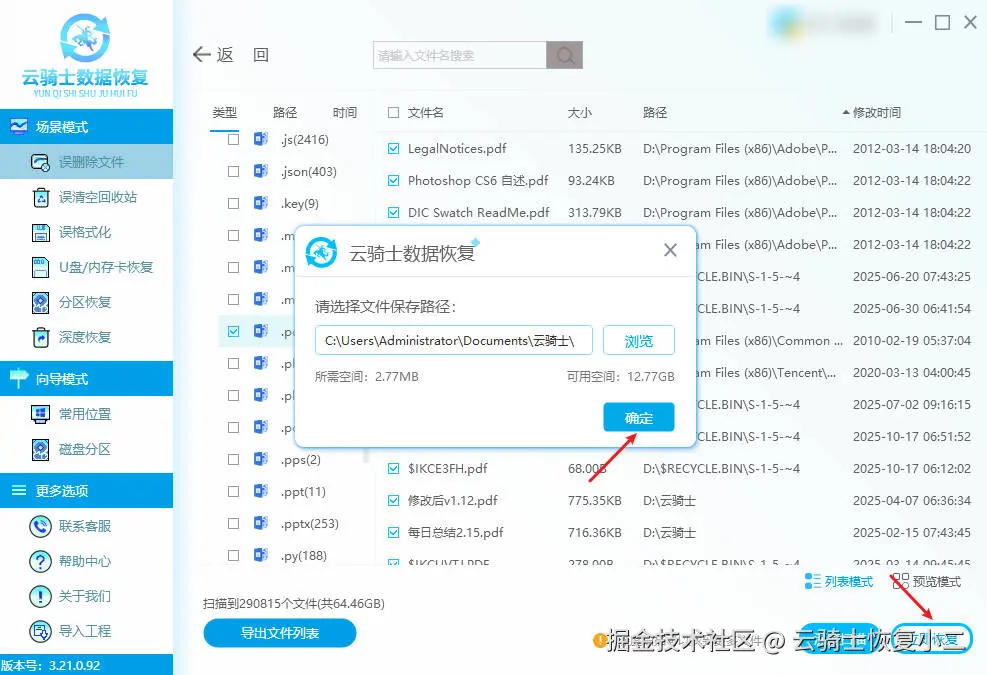The image size is (987, 675).
Task: Uncheck LegalNotices.pdf
Action: [x=393, y=149]
